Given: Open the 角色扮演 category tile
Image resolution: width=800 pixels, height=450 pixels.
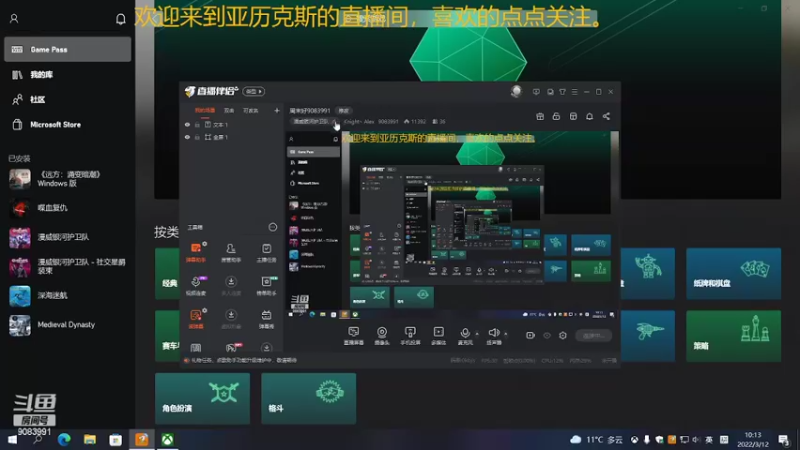Looking at the screenshot, I should click(x=203, y=398).
